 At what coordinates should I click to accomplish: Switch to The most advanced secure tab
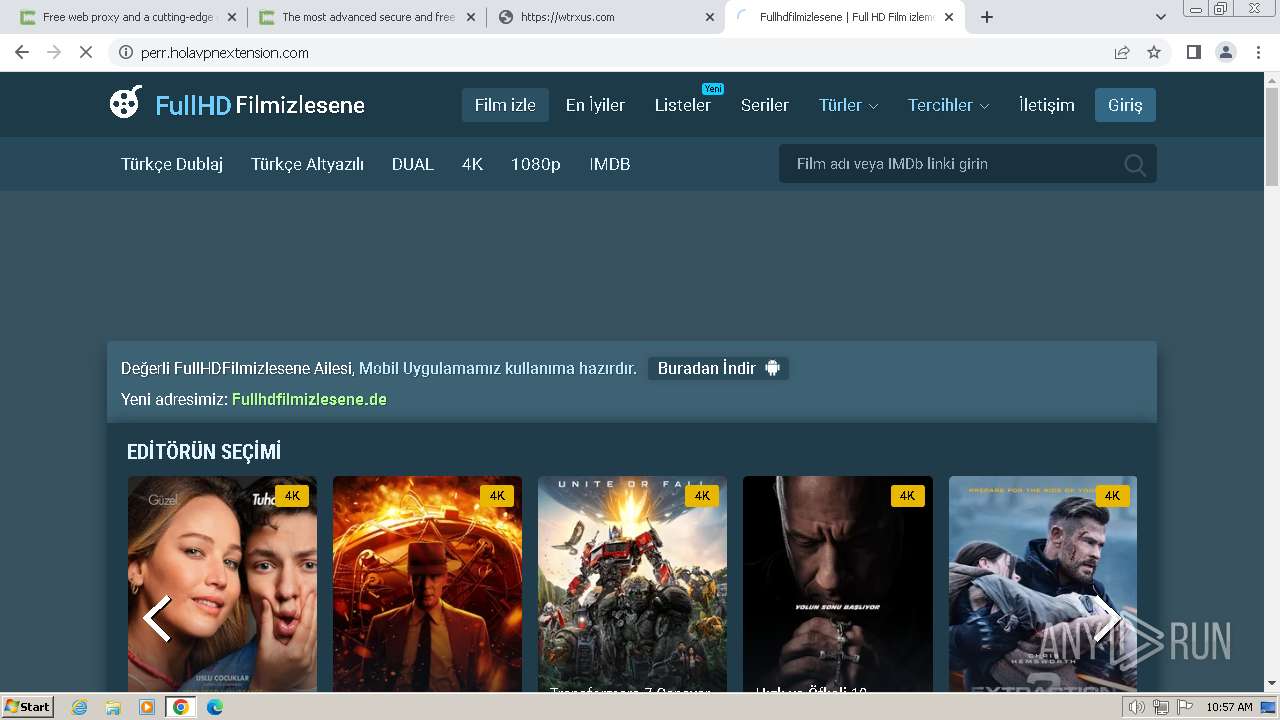tap(367, 17)
